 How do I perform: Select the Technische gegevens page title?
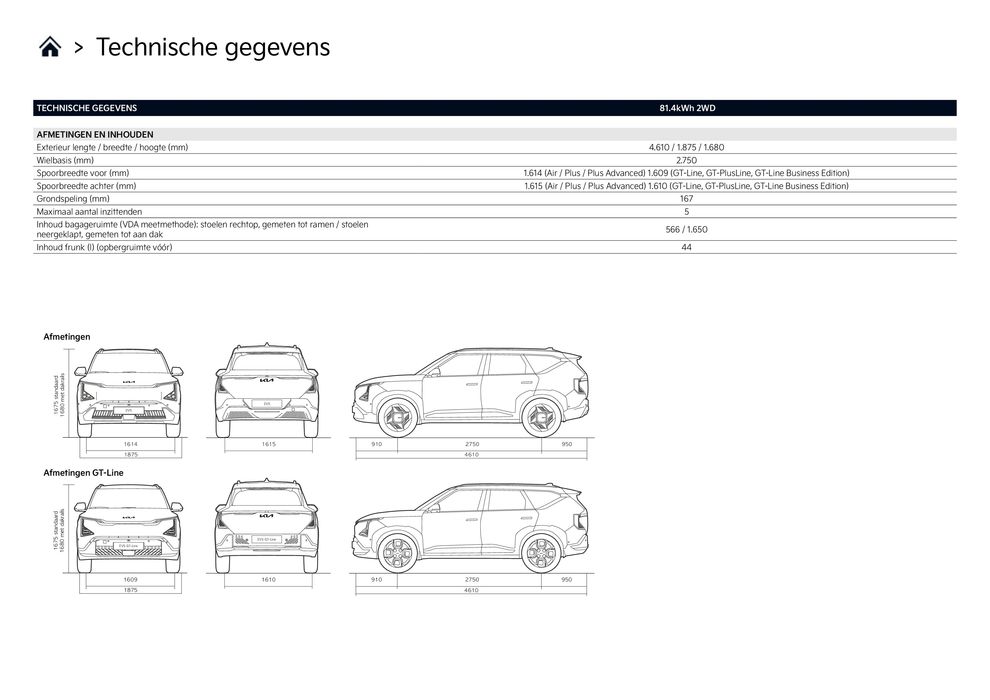click(213, 47)
